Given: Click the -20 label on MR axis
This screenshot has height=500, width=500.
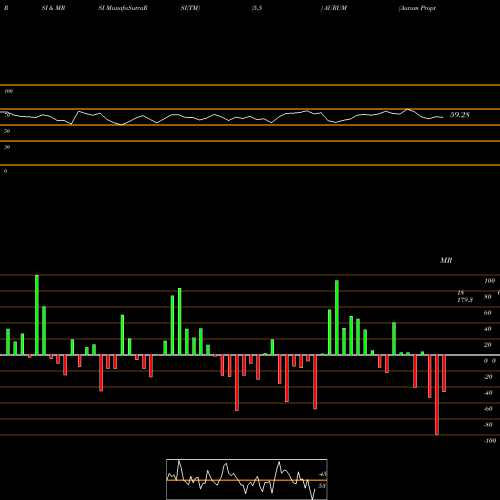Looking at the screenshot, I should click(x=488, y=377).
